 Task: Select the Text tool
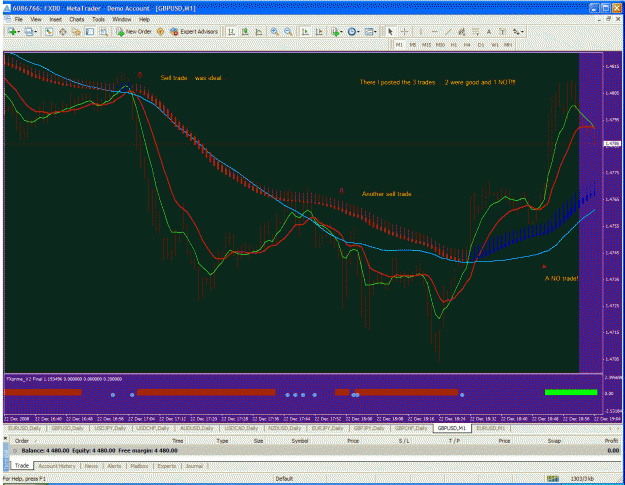tap(489, 32)
